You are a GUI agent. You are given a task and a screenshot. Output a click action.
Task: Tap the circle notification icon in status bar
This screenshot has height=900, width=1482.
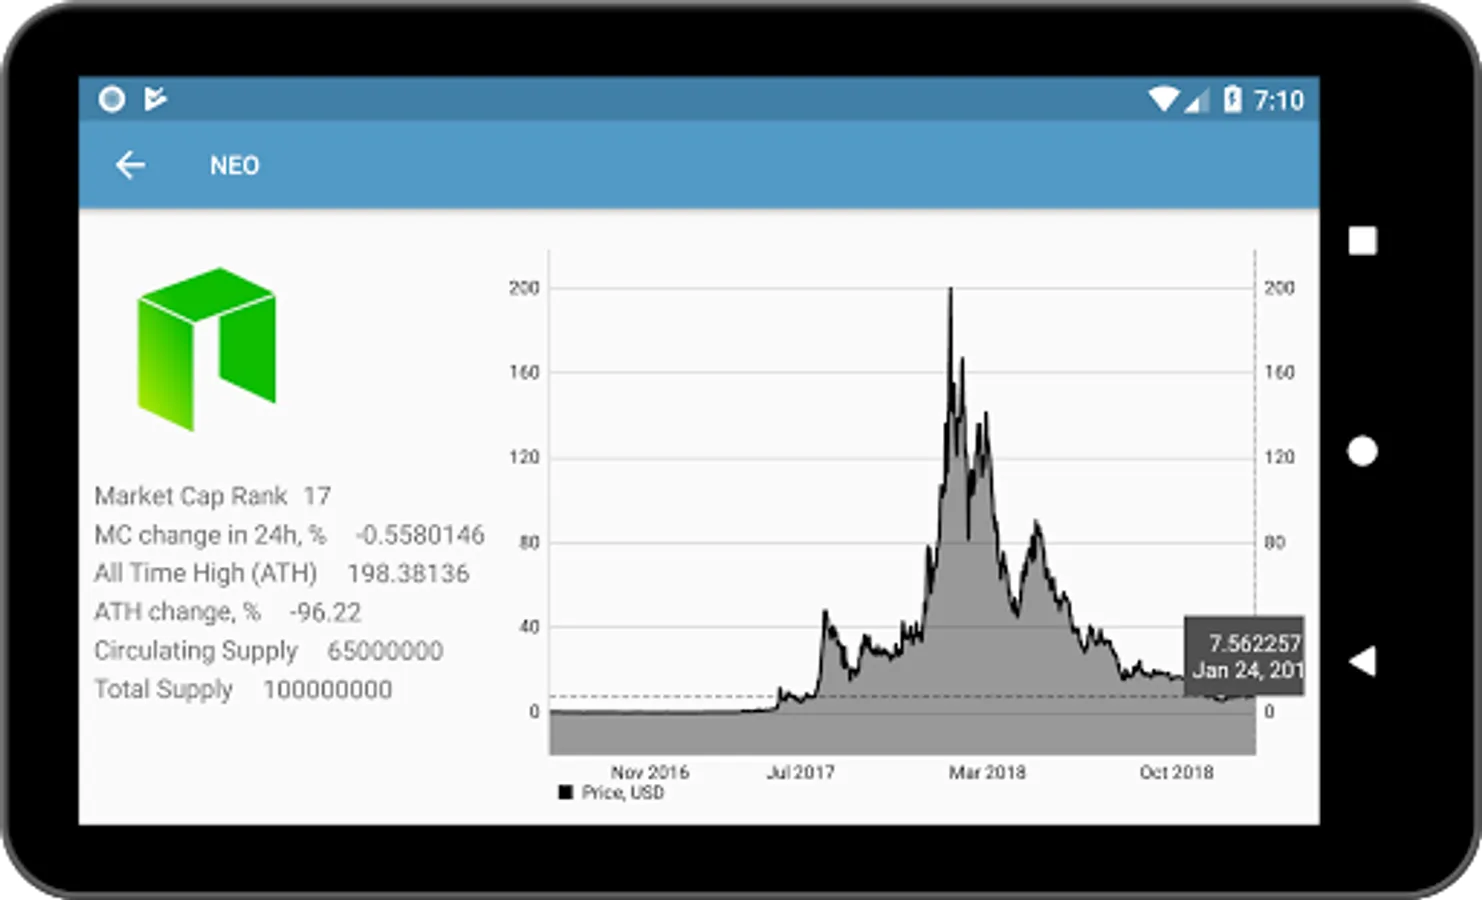pyautogui.click(x=112, y=99)
